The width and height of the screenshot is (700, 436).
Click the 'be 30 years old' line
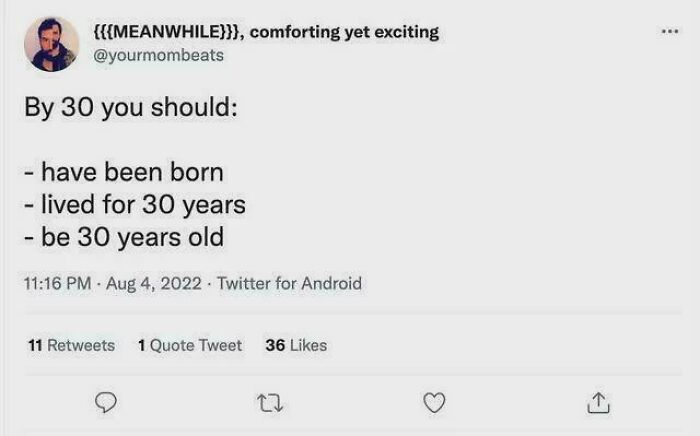click(124, 238)
